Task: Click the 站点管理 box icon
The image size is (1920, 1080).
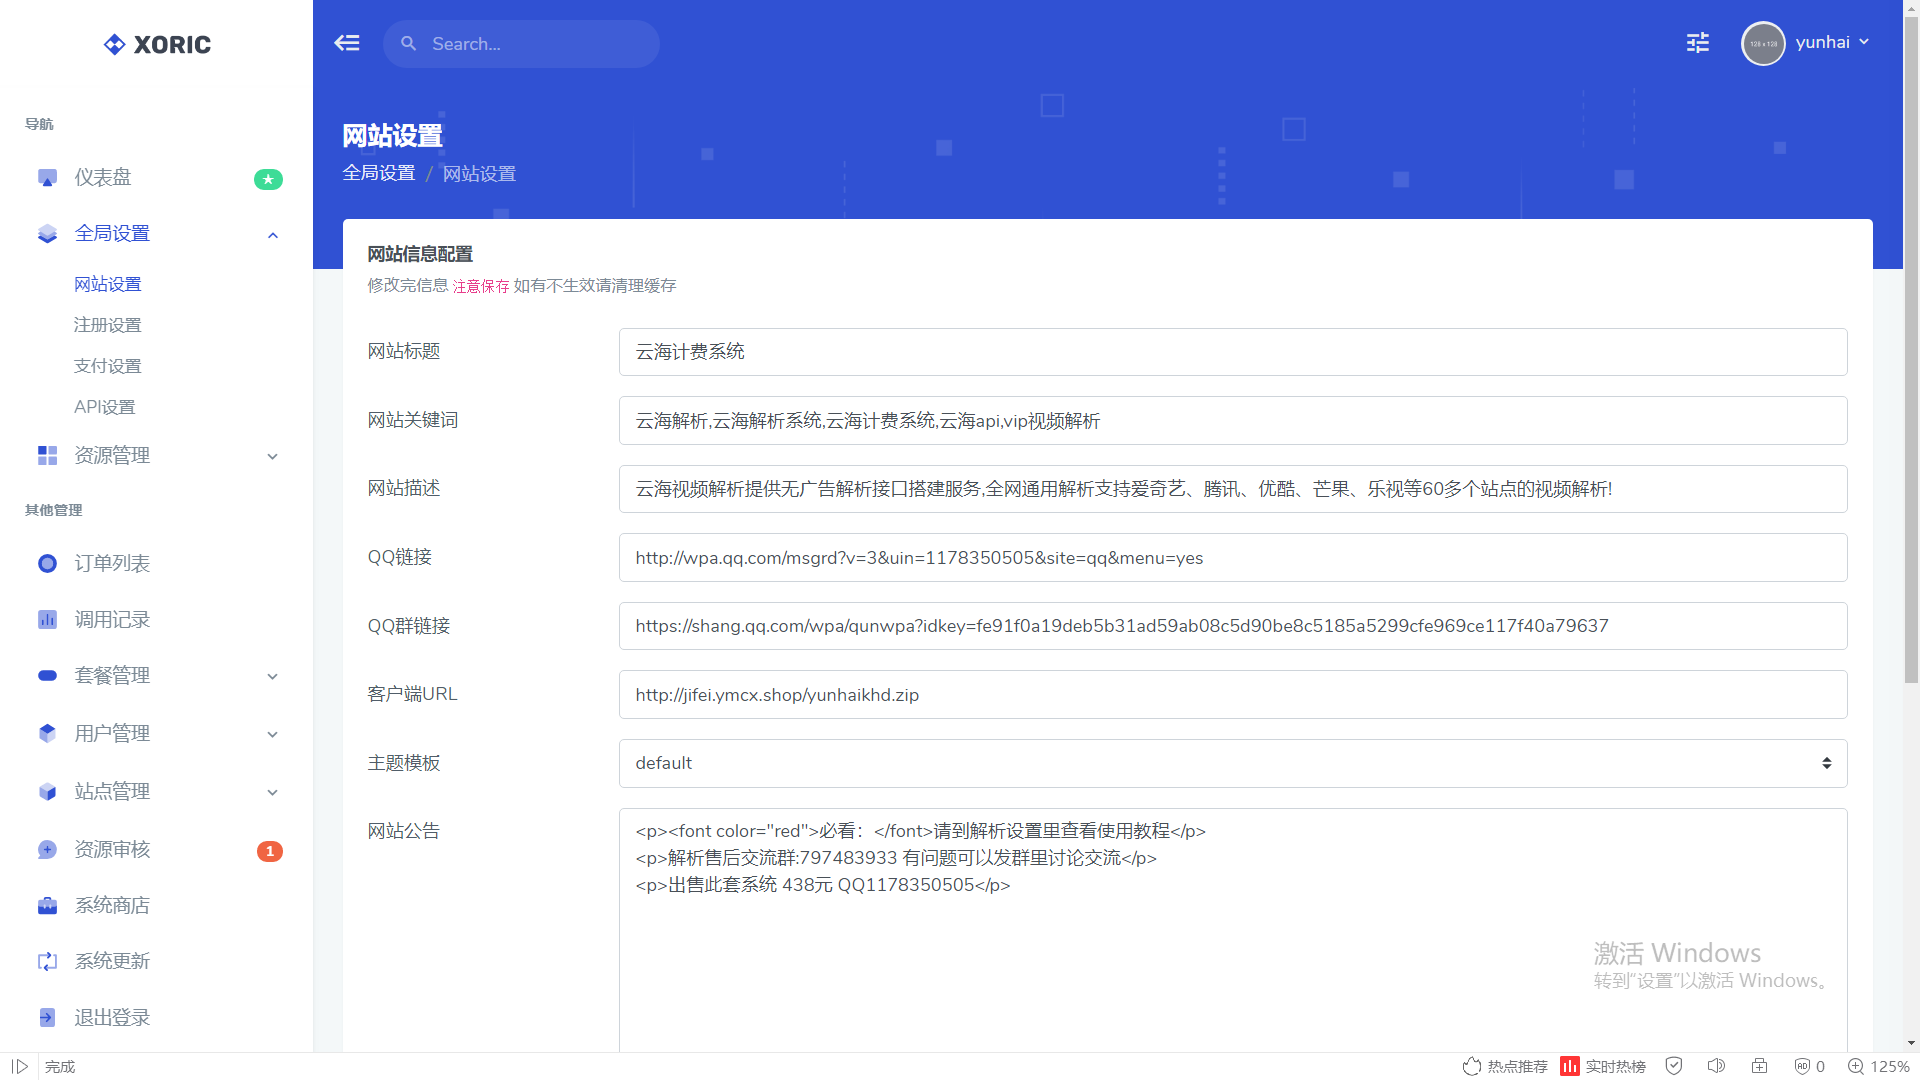Action: click(47, 792)
